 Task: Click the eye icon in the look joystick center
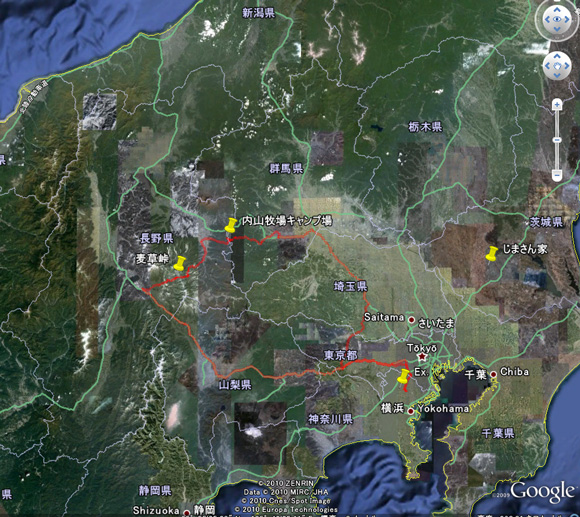[x=557, y=19]
